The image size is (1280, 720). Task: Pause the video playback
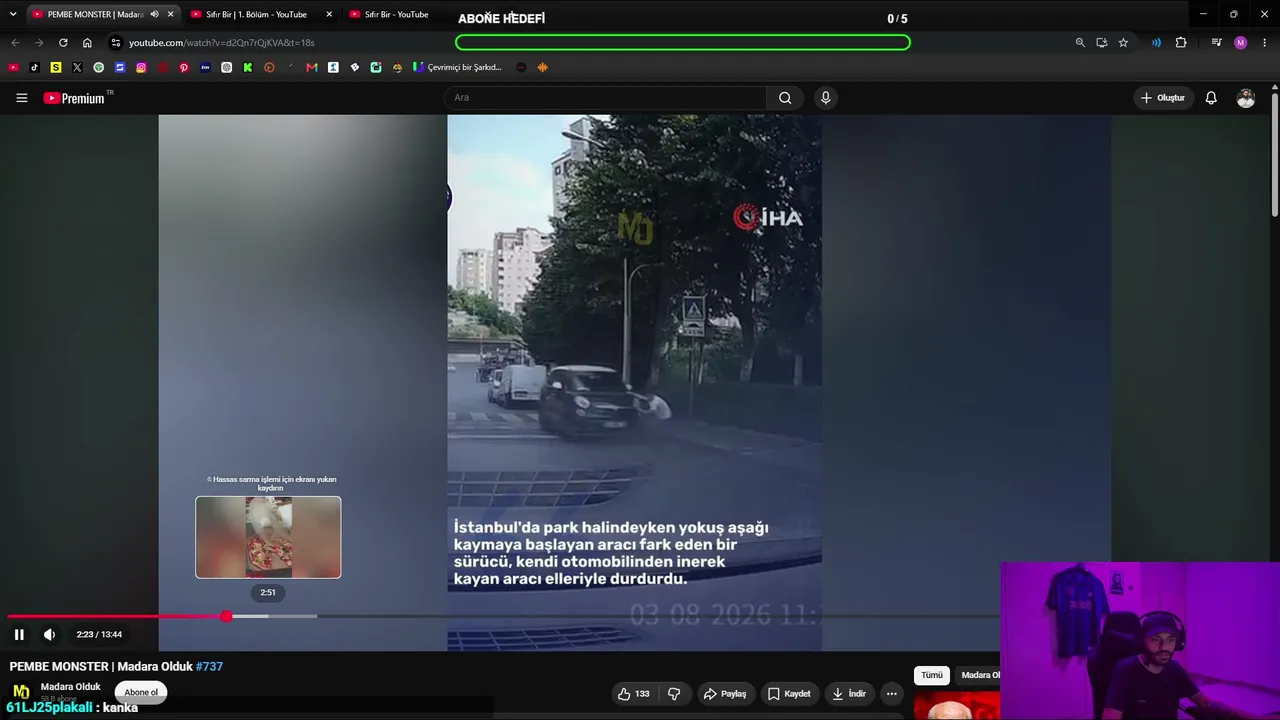(x=19, y=634)
